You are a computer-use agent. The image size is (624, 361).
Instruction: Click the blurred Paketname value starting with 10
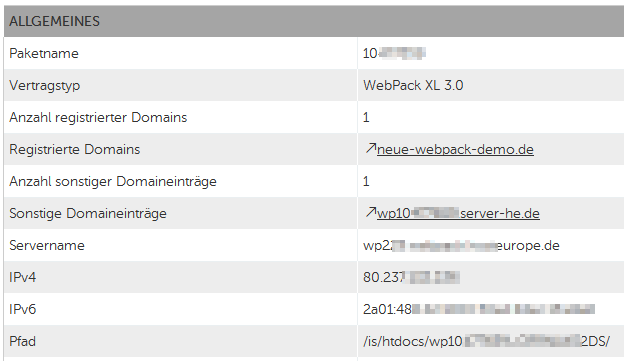tap(394, 53)
